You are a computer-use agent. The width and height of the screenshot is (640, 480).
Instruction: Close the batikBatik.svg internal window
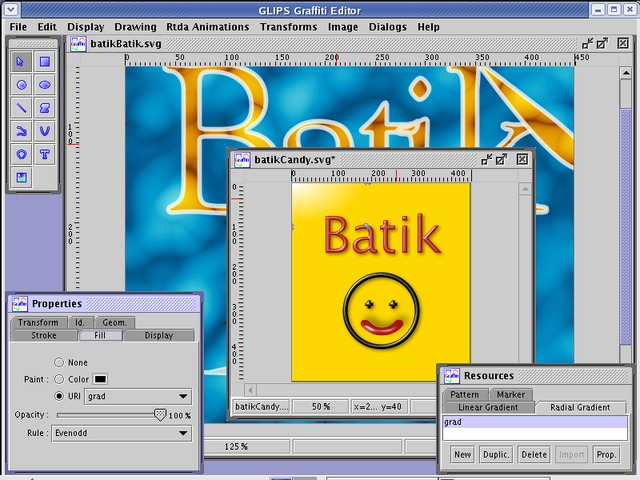(x=623, y=43)
